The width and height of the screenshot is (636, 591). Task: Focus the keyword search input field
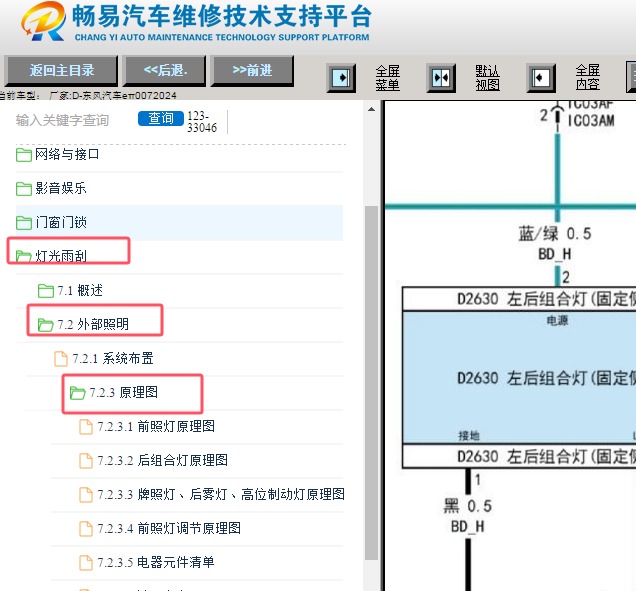73,120
